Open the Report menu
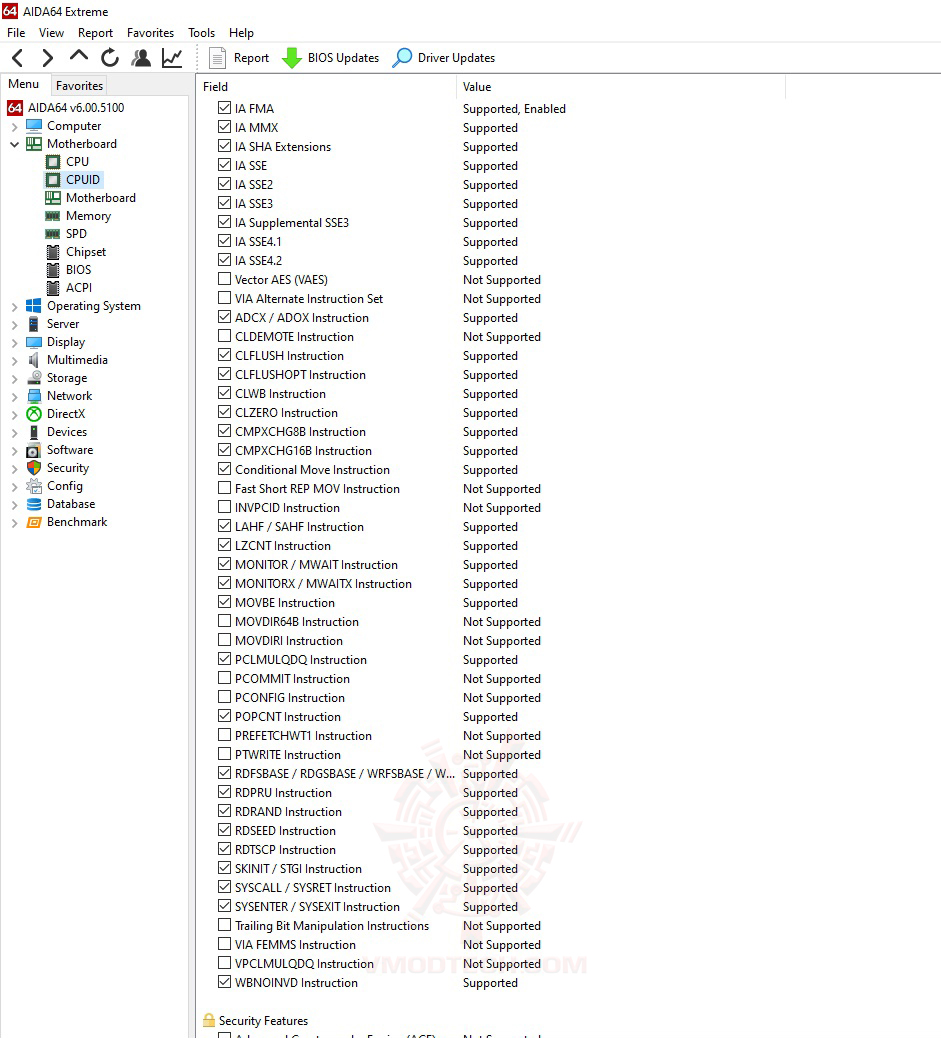This screenshot has height=1038, width=941. pyautogui.click(x=95, y=32)
